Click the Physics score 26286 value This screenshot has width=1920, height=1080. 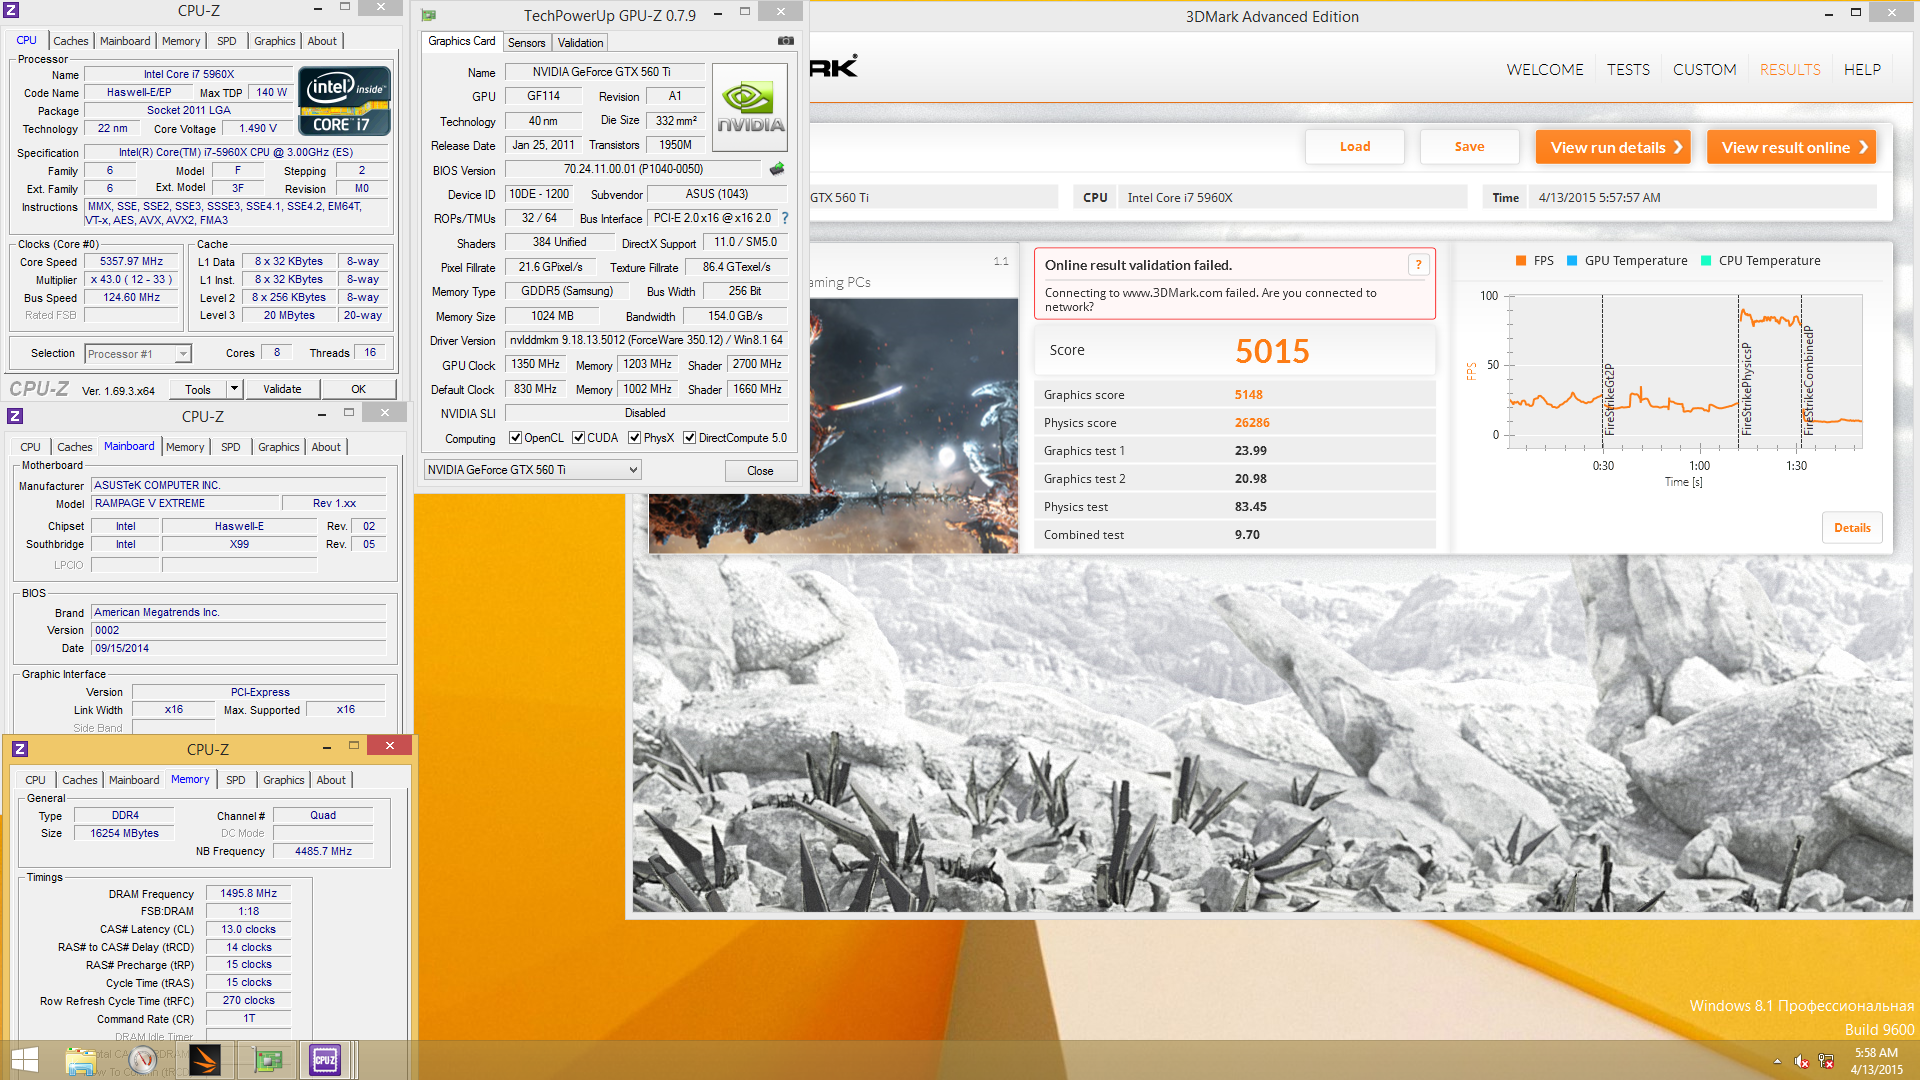[1252, 423]
